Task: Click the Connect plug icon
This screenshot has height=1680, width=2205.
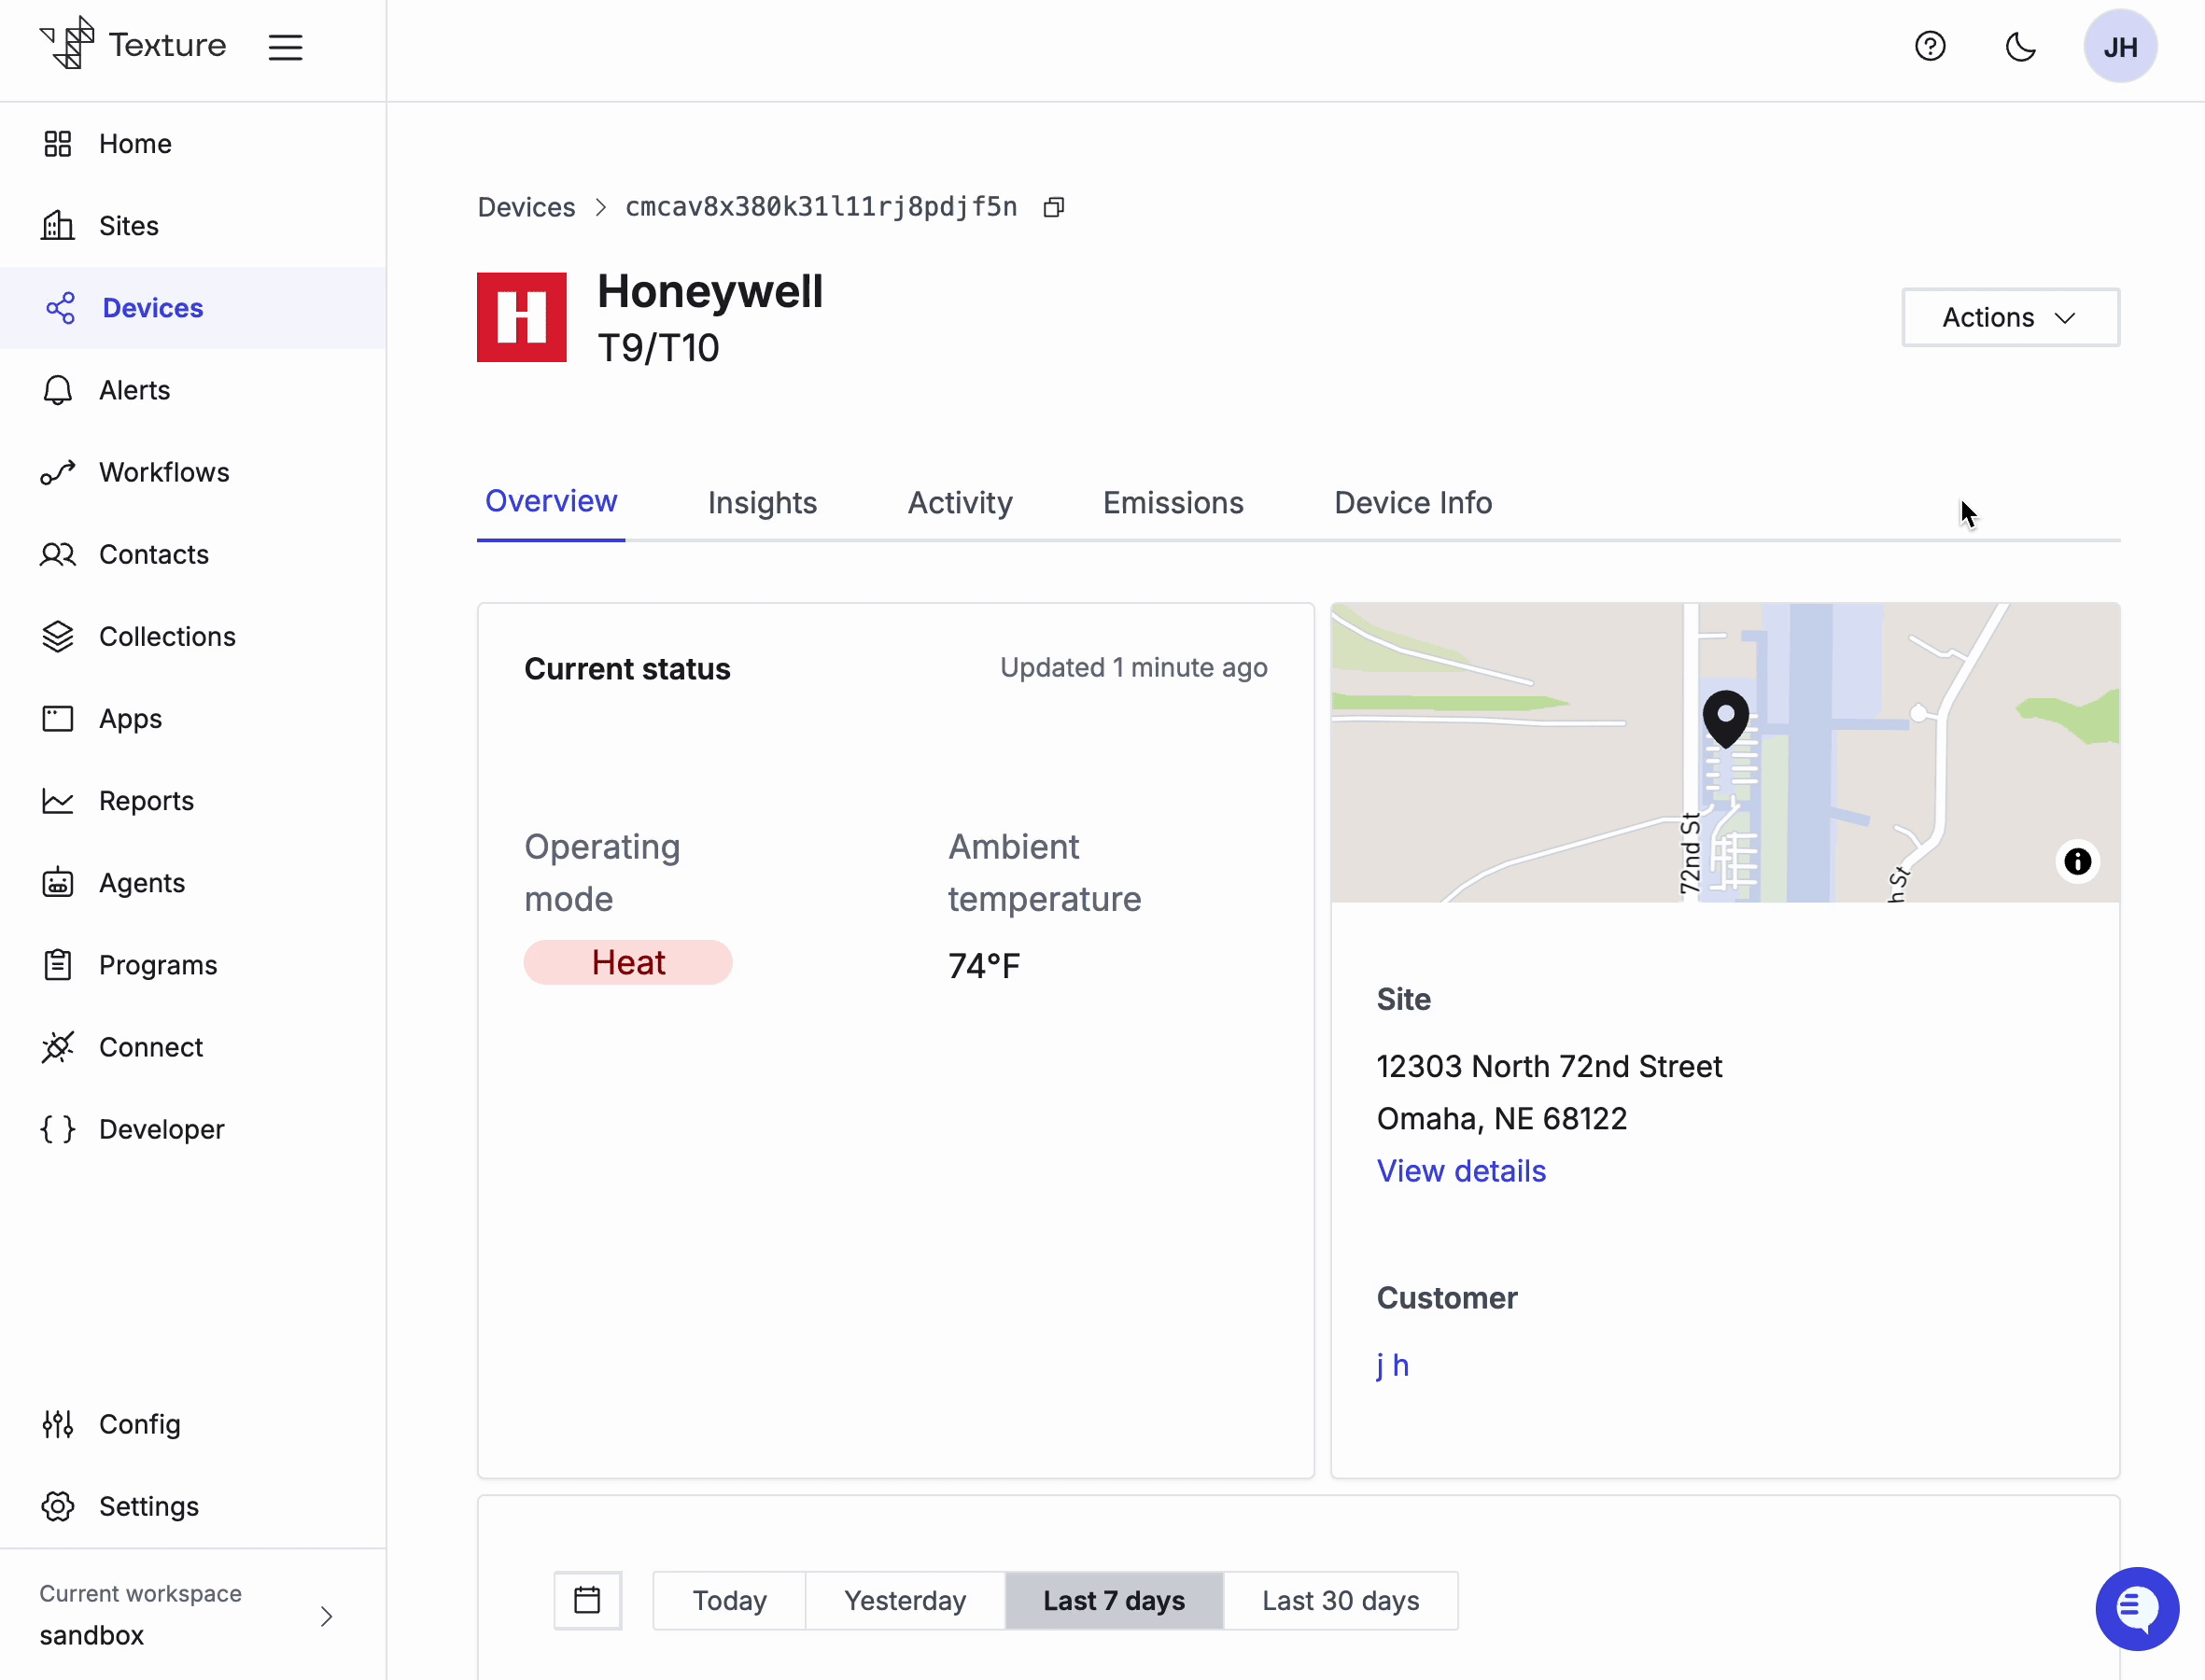Action: tap(58, 1047)
